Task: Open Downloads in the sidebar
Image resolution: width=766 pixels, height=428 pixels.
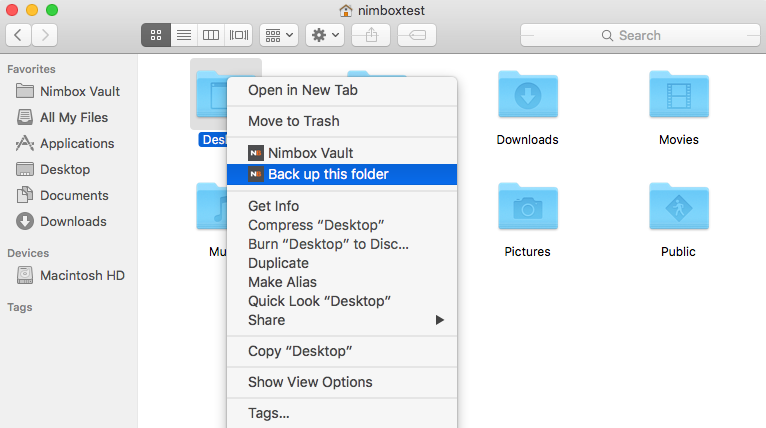Action: point(68,221)
